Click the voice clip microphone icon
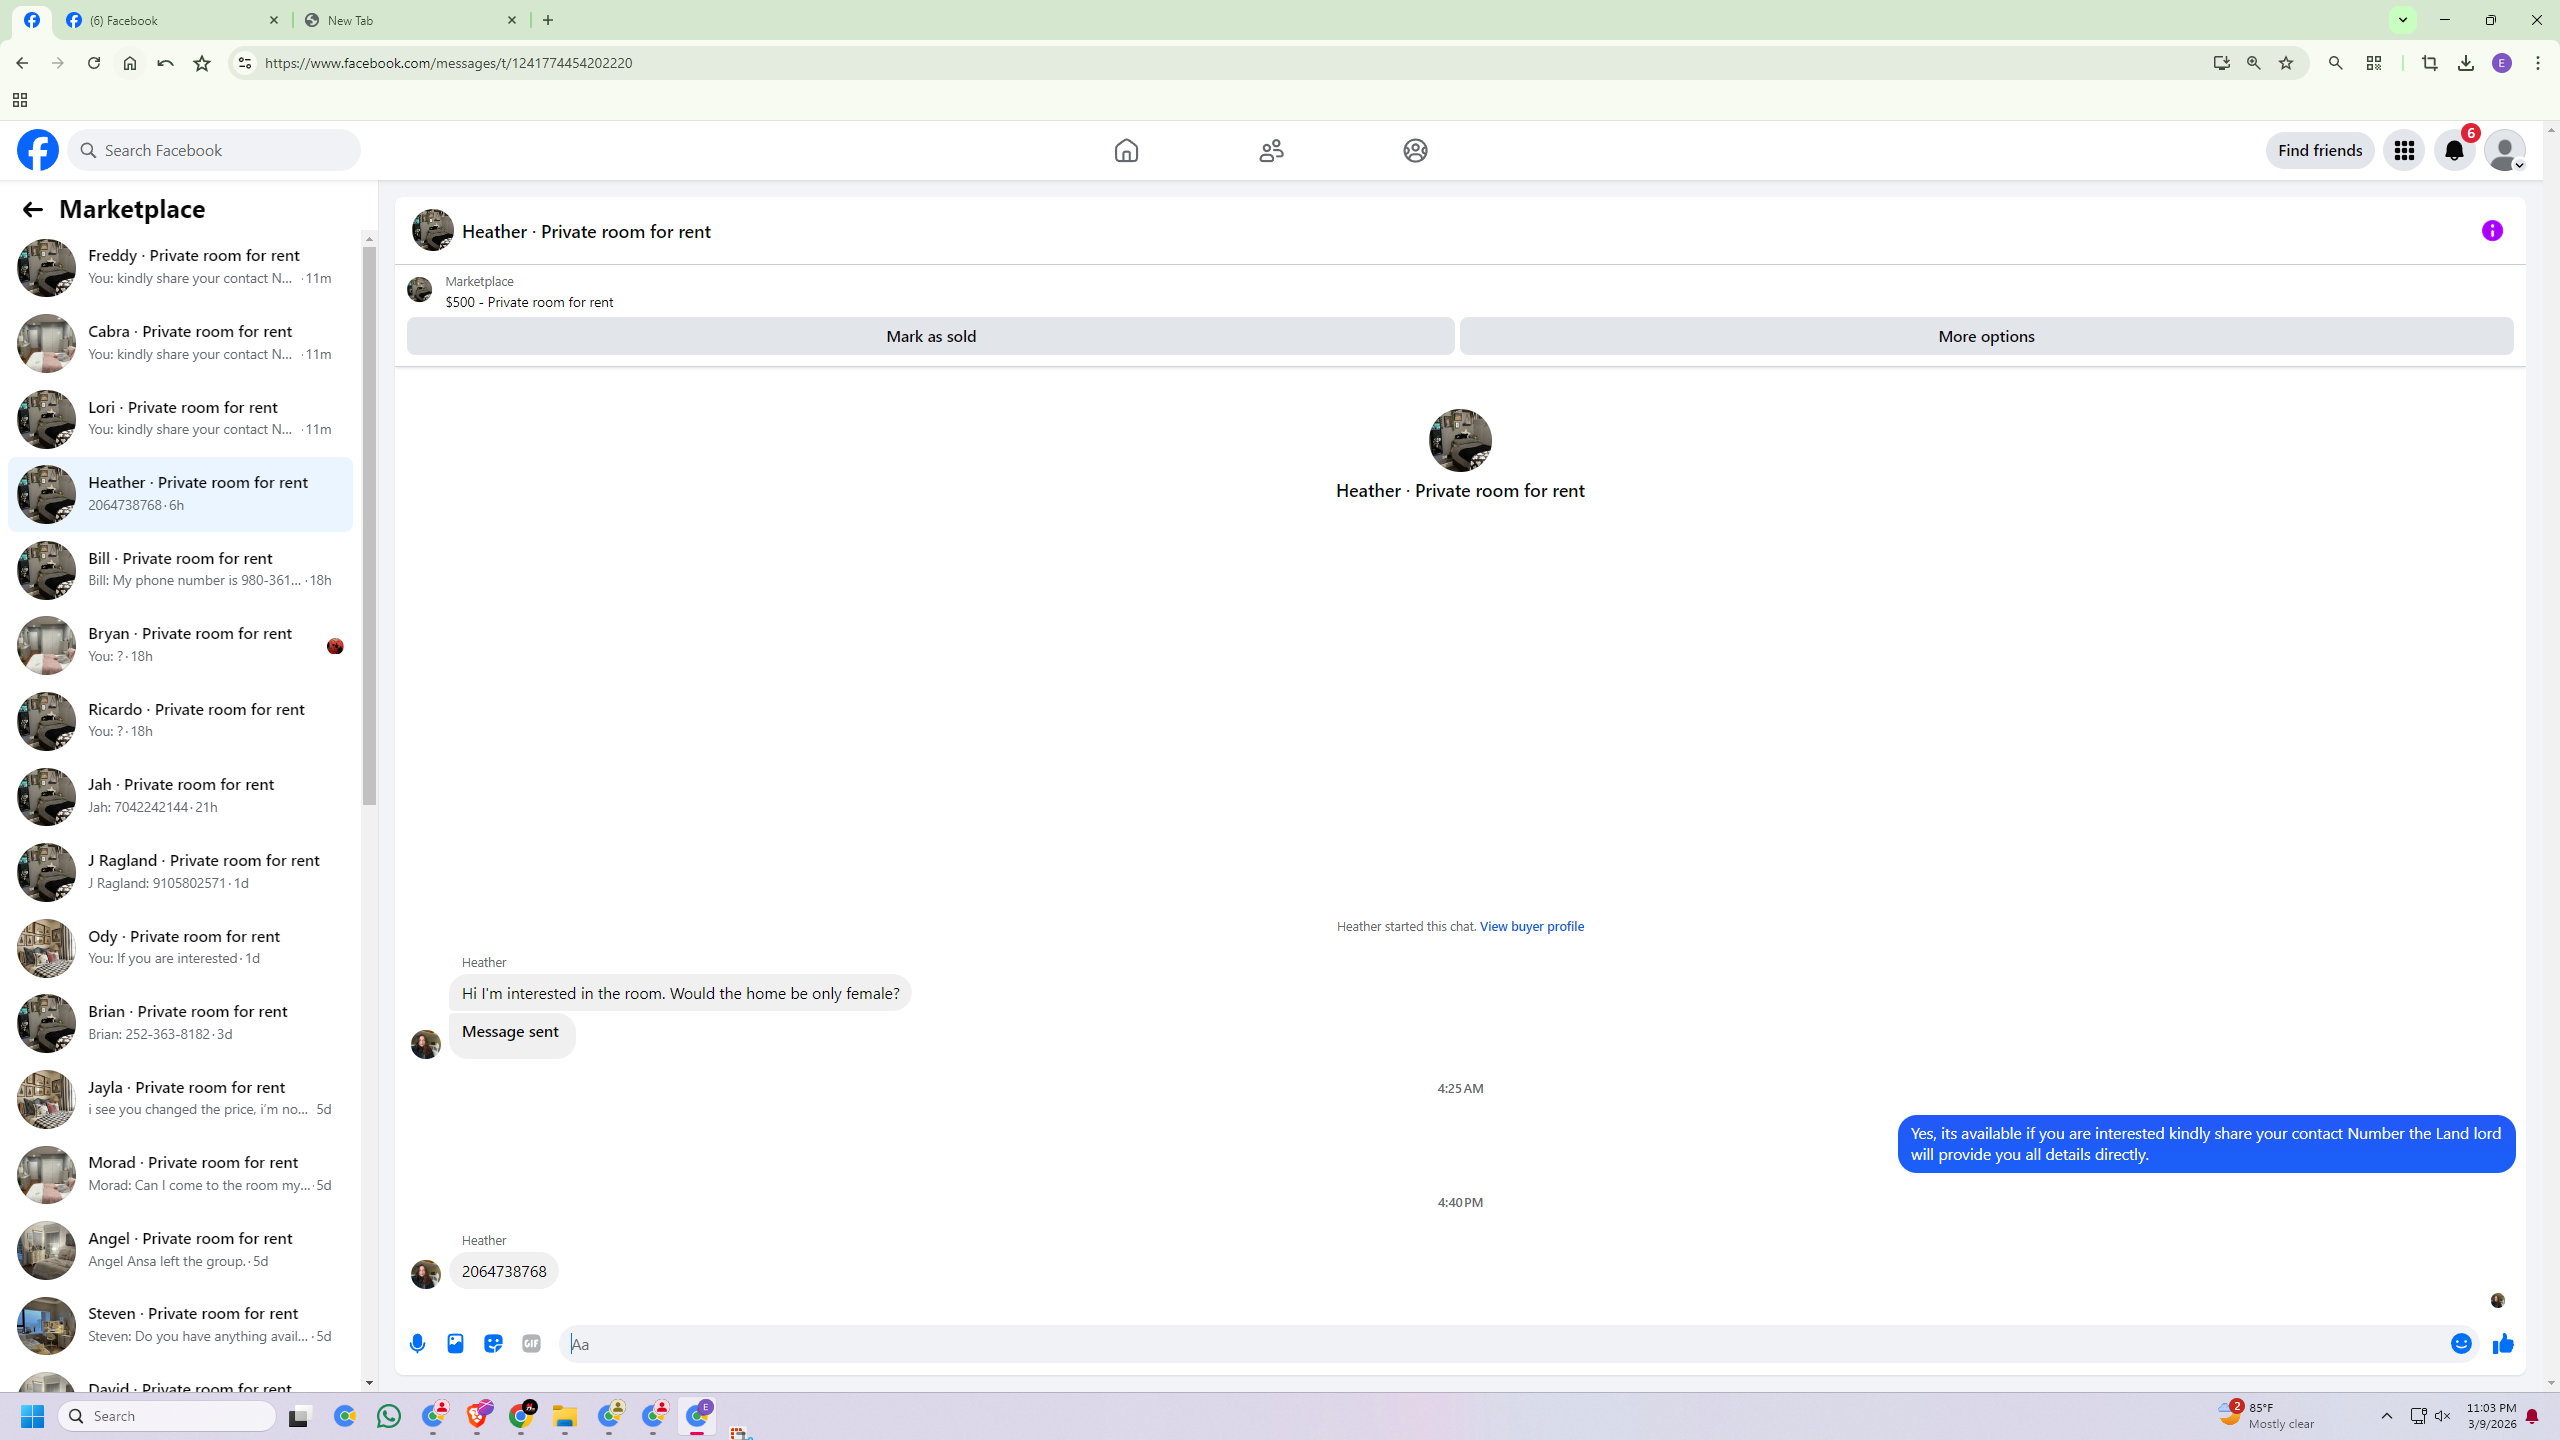Image resolution: width=2560 pixels, height=1440 pixels. (x=417, y=1343)
